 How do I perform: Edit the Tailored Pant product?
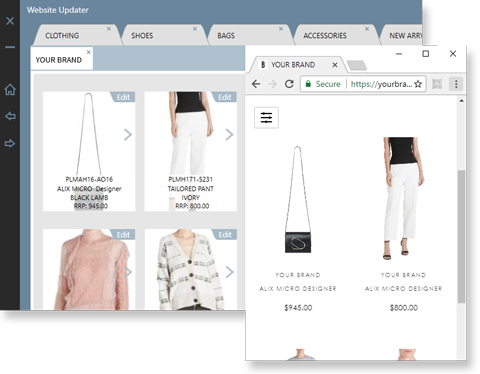tap(224, 97)
